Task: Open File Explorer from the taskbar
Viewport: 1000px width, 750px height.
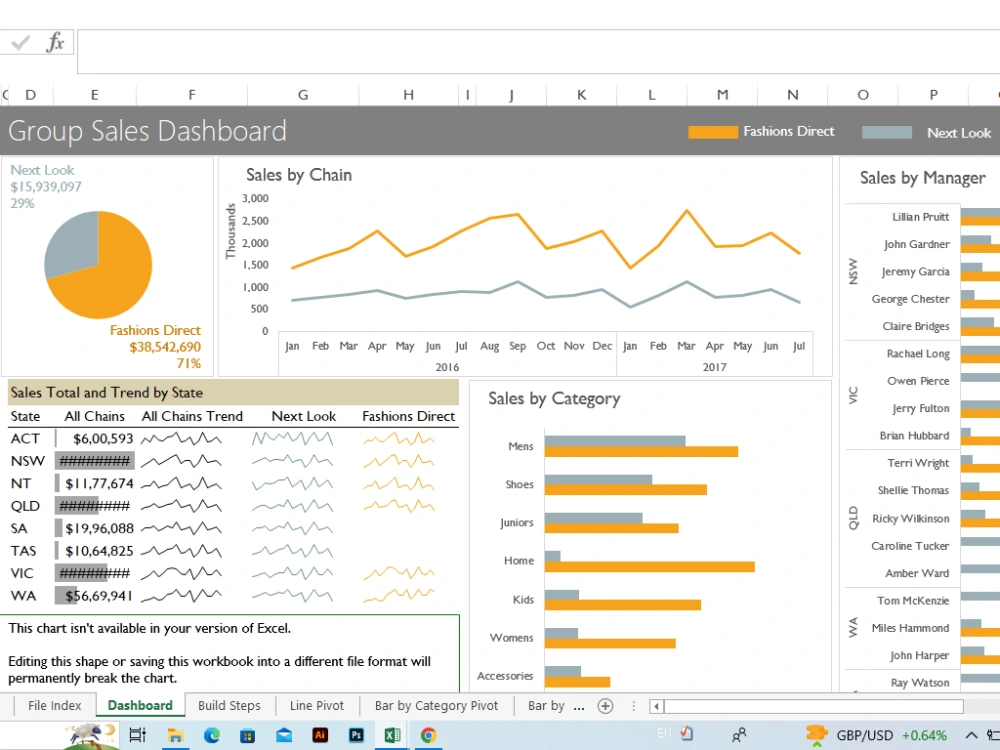Action: 175,734
